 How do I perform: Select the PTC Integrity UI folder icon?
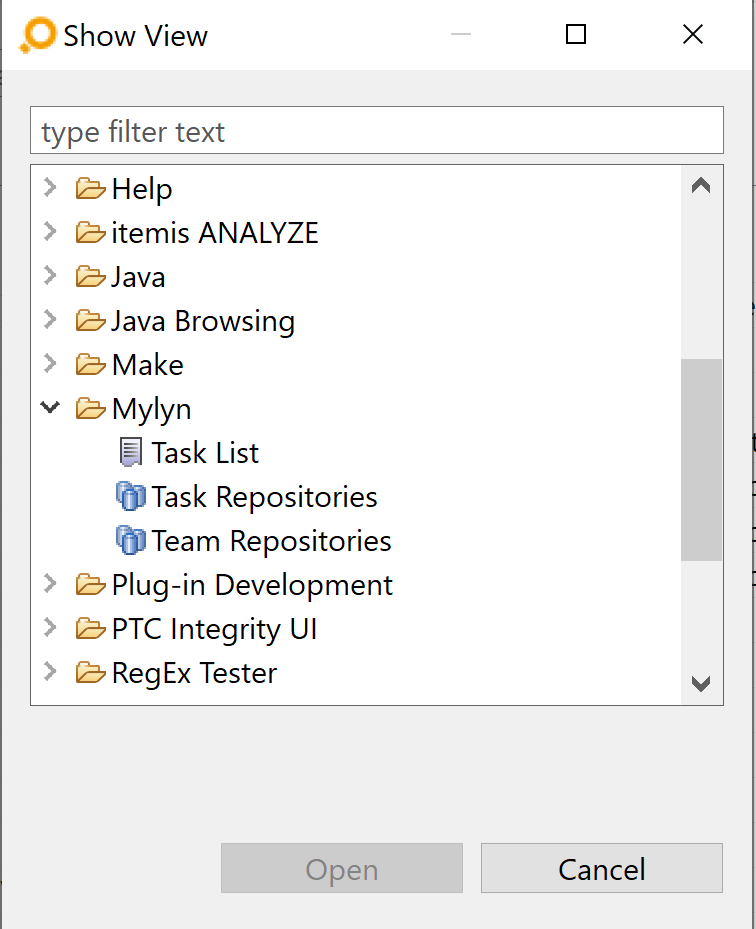(x=91, y=629)
